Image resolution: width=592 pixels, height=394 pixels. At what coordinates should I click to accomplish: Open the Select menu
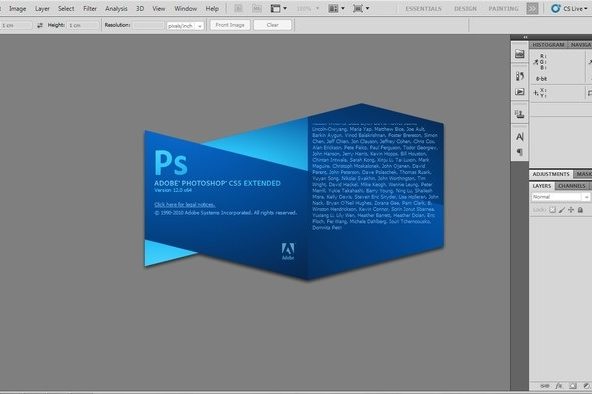[66, 8]
